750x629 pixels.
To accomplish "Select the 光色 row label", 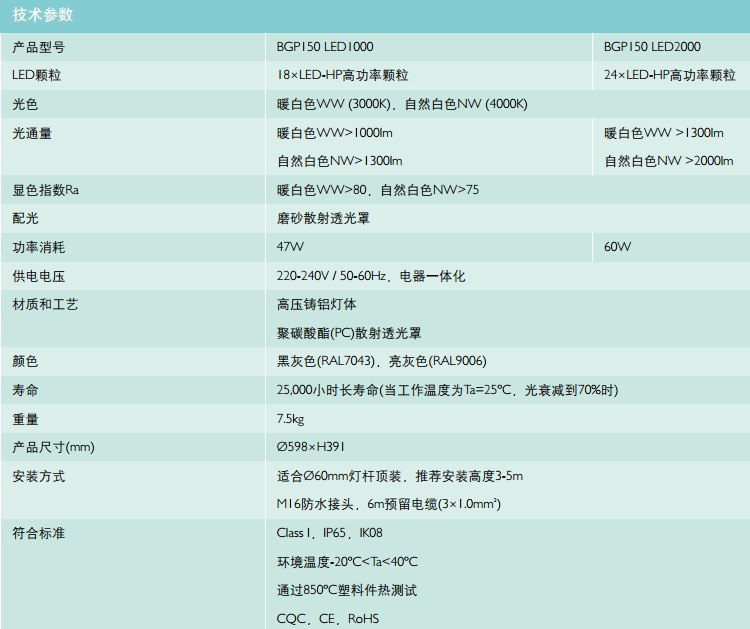I will click(25, 104).
